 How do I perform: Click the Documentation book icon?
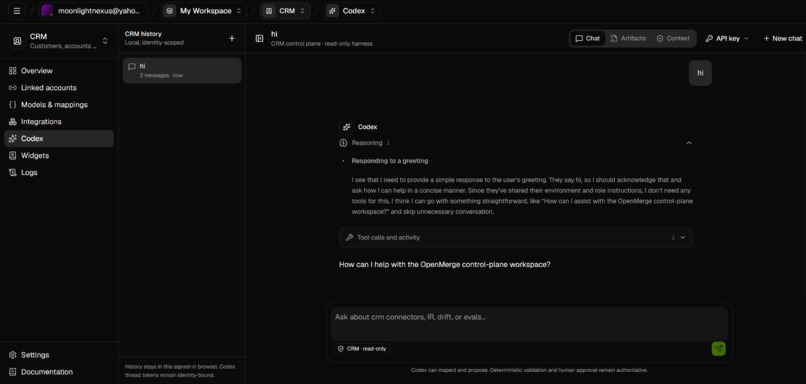point(13,372)
